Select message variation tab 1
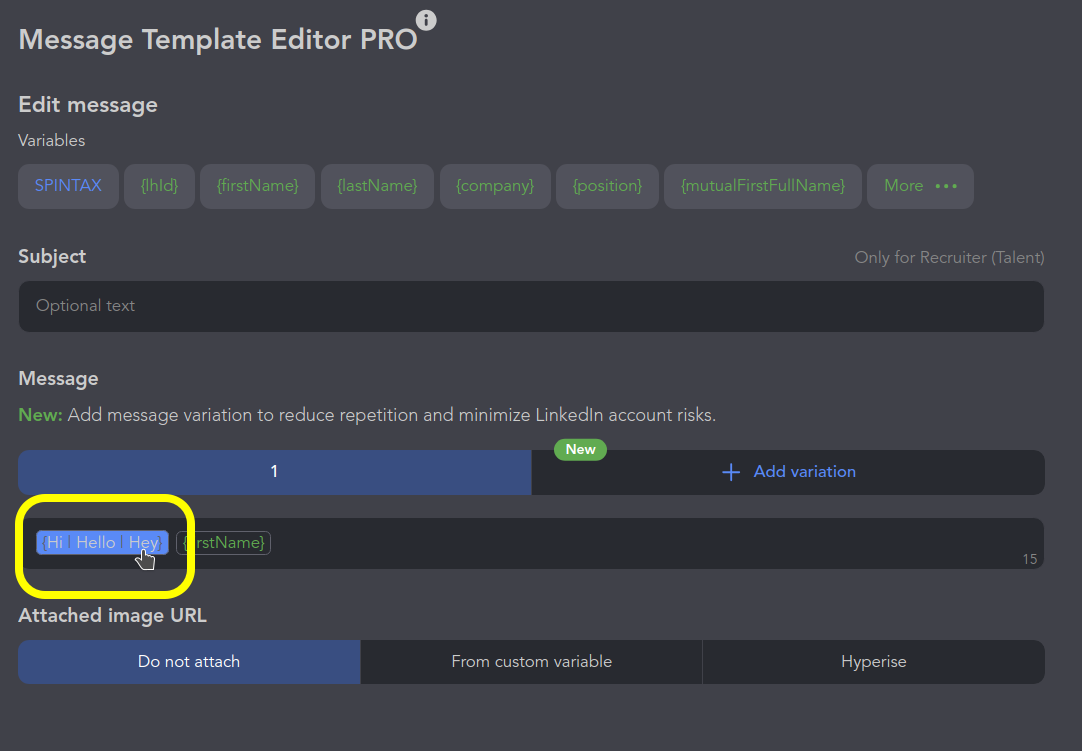 (274, 472)
